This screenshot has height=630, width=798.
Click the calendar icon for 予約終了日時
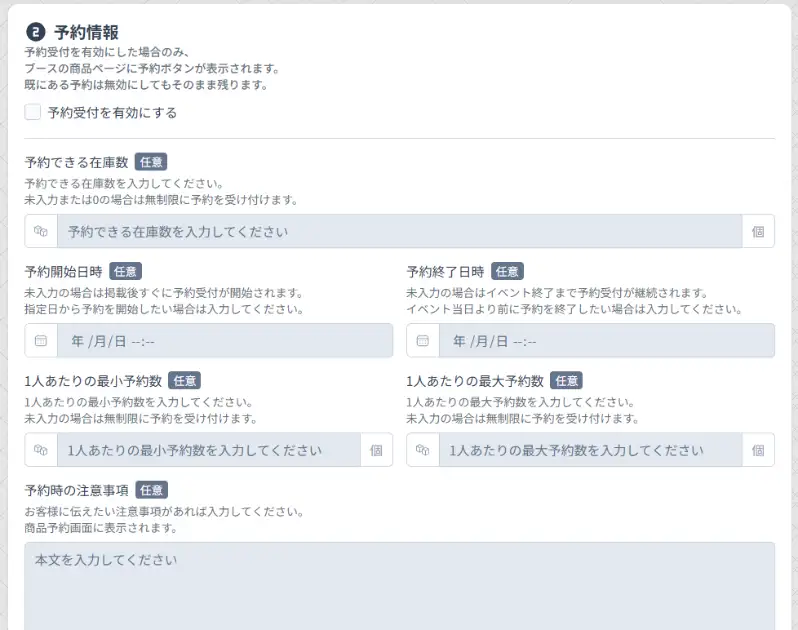[423, 341]
